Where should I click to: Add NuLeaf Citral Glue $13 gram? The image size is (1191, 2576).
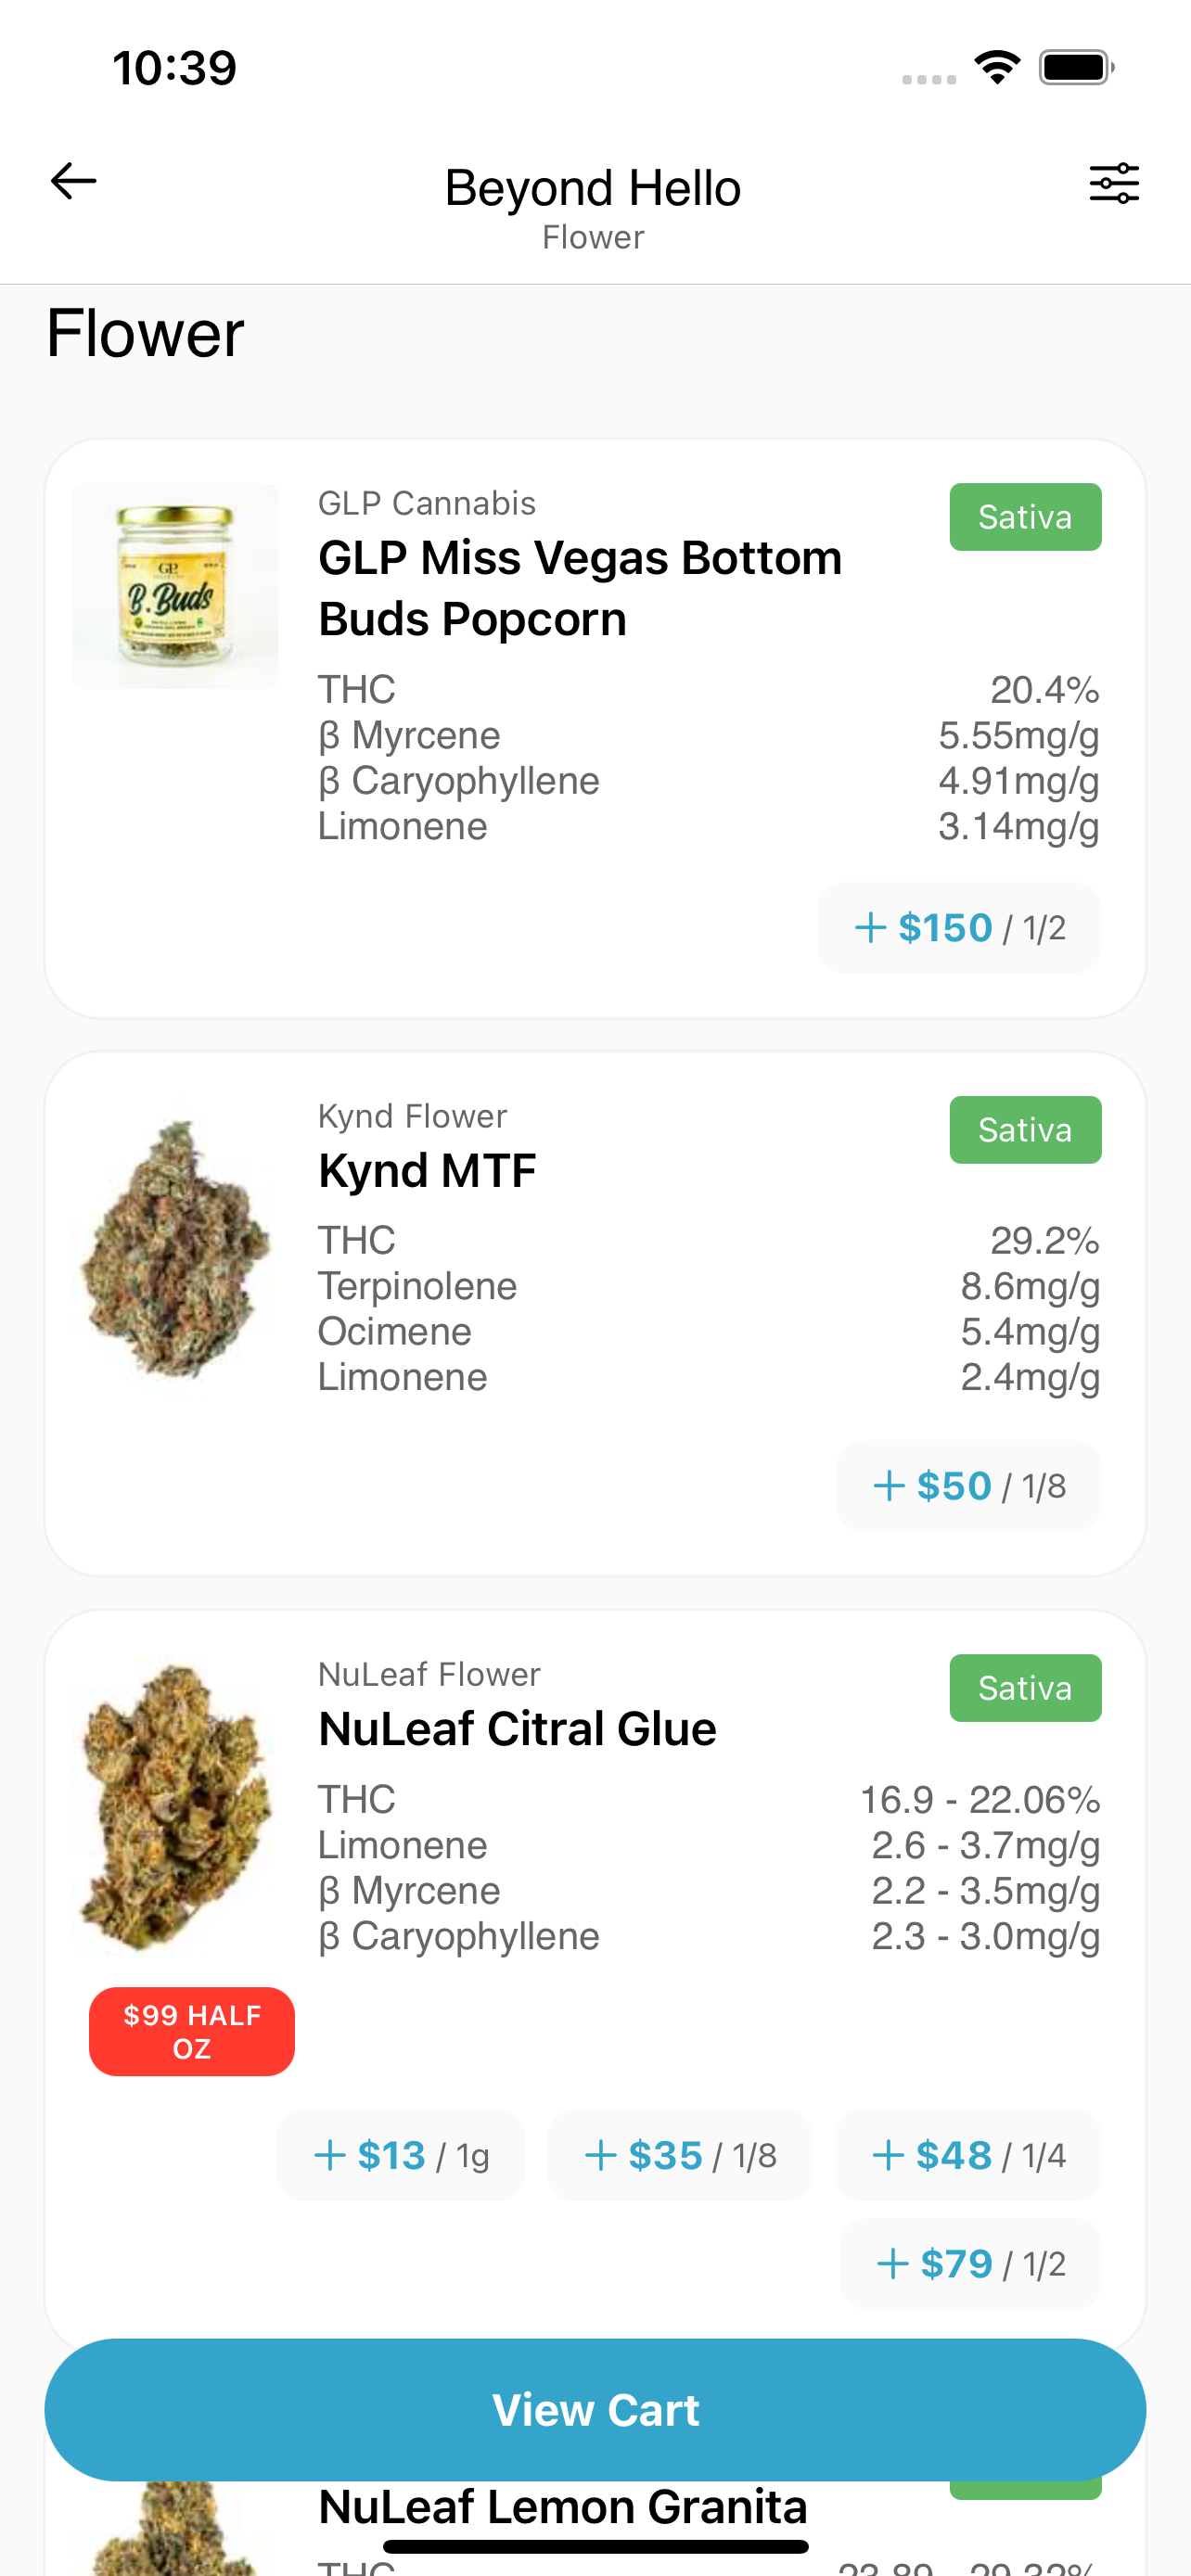(x=401, y=2156)
